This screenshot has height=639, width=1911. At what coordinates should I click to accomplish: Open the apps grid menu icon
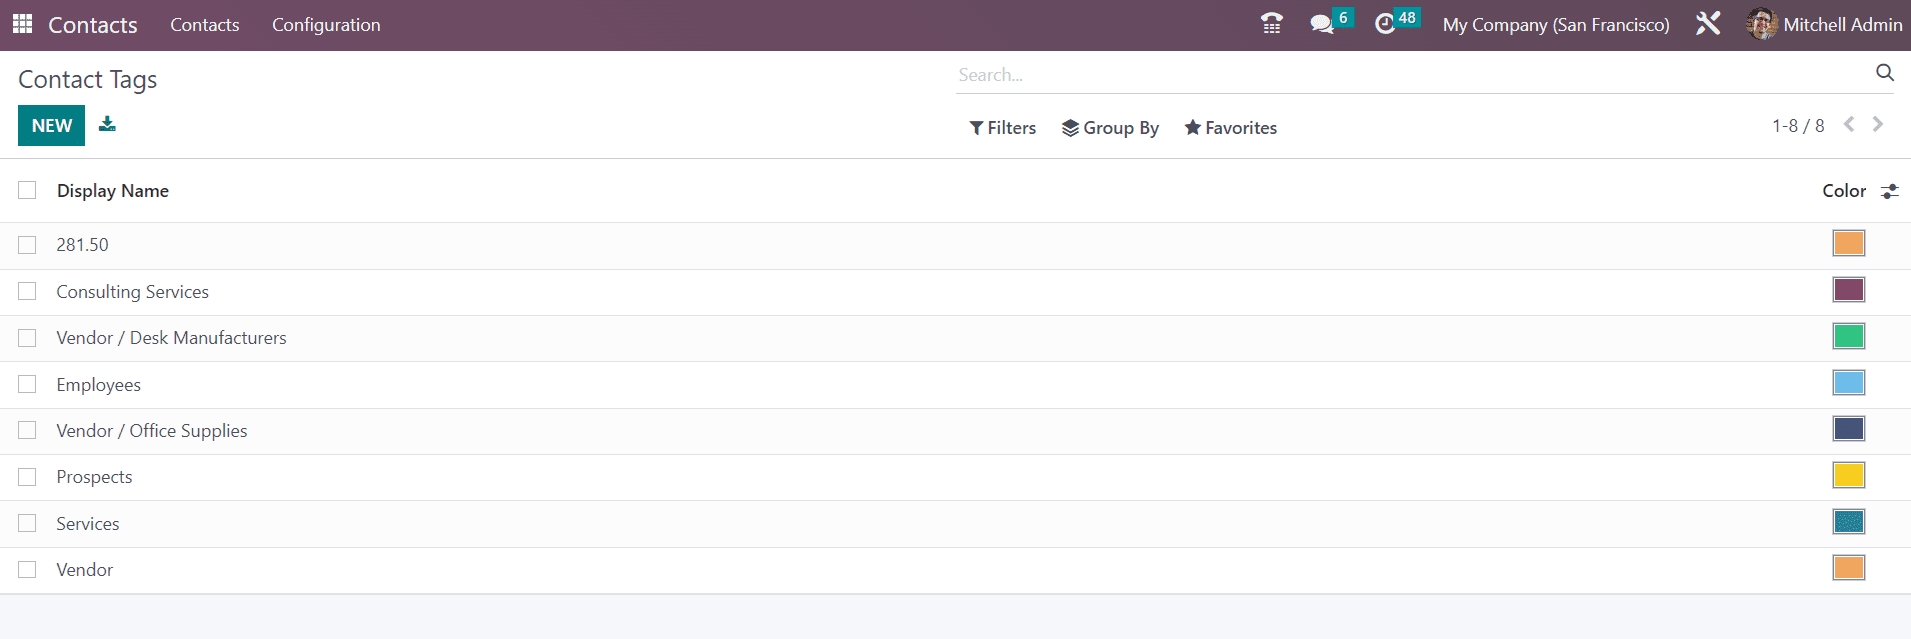click(x=22, y=24)
